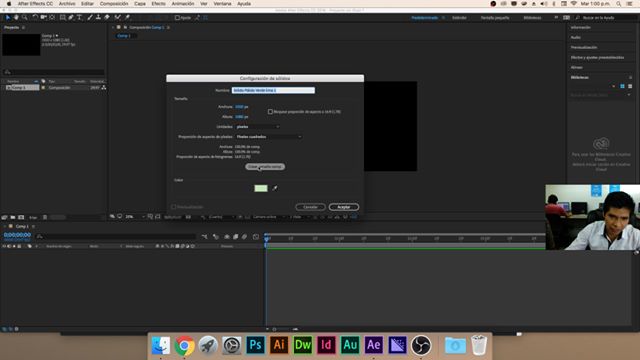This screenshot has width=640, height=360.
Task: Enable the Ajuste snapping checkbox
Action: 177,18
